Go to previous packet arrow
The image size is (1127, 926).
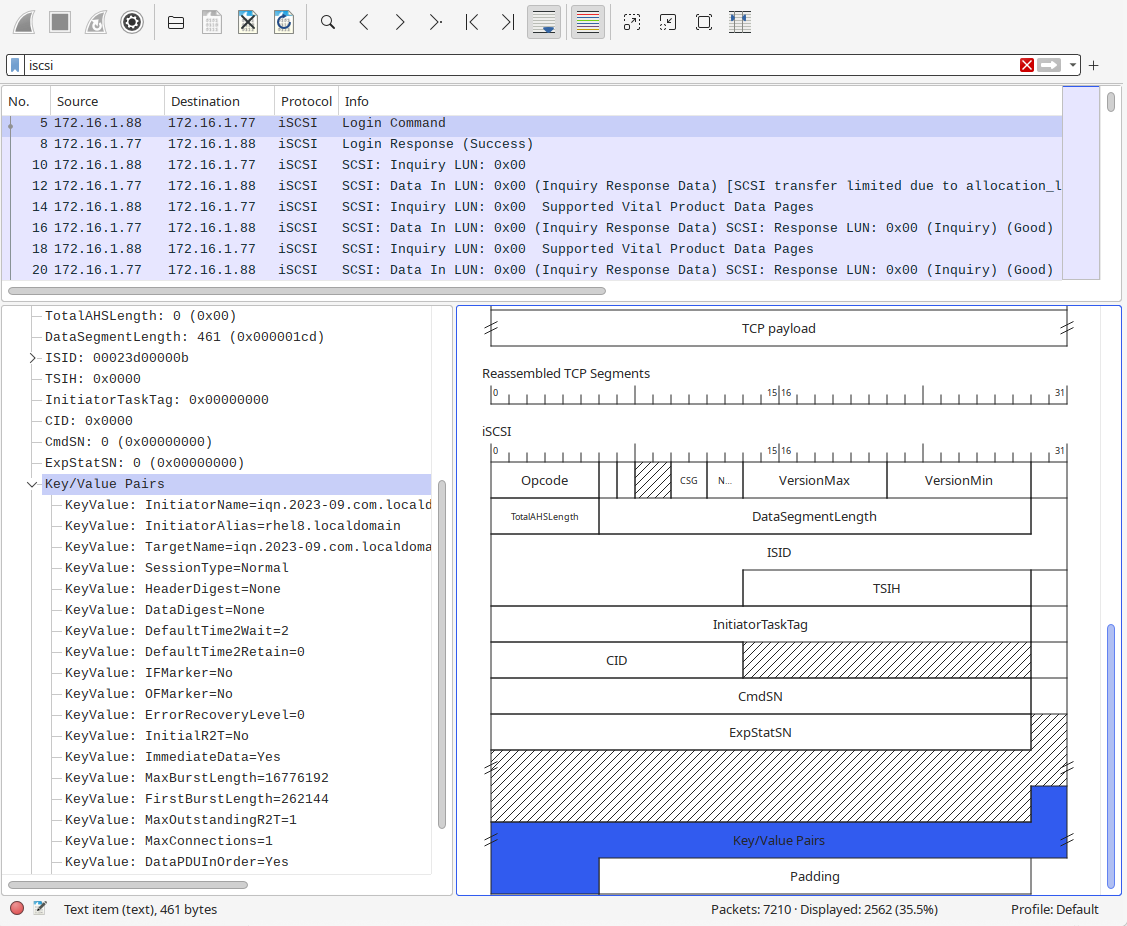[x=364, y=22]
